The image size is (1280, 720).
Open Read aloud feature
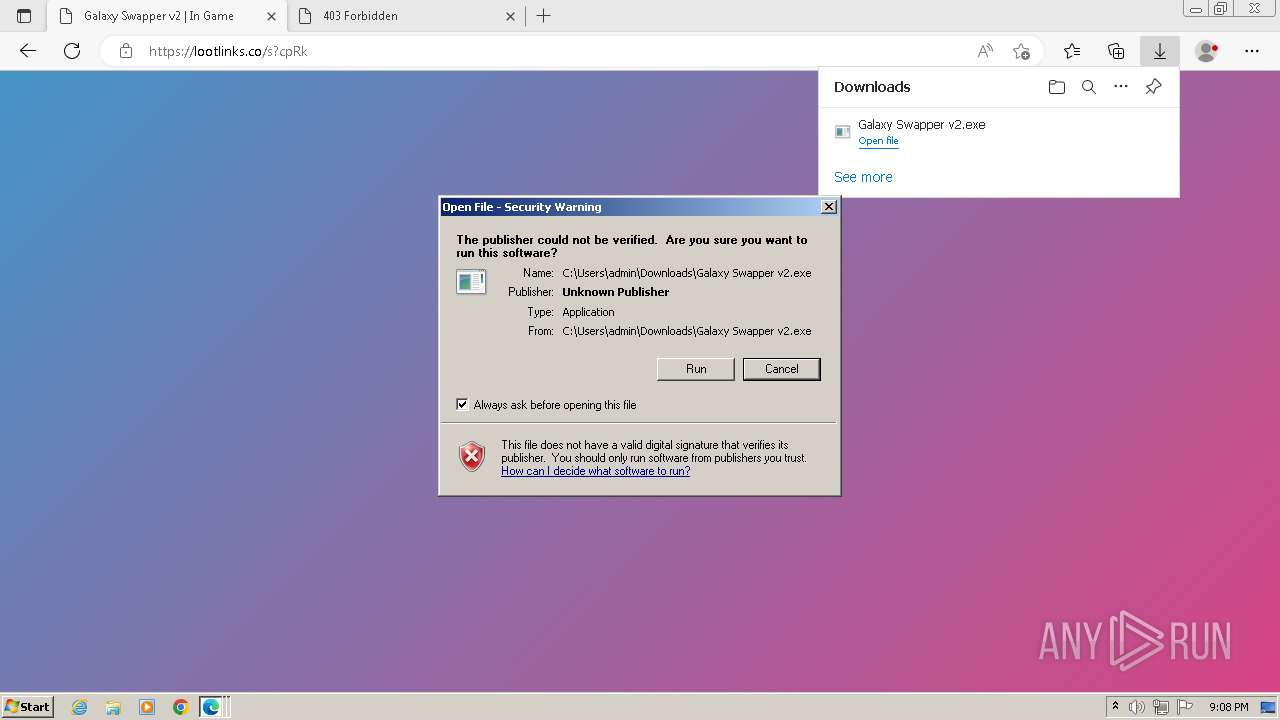click(985, 51)
